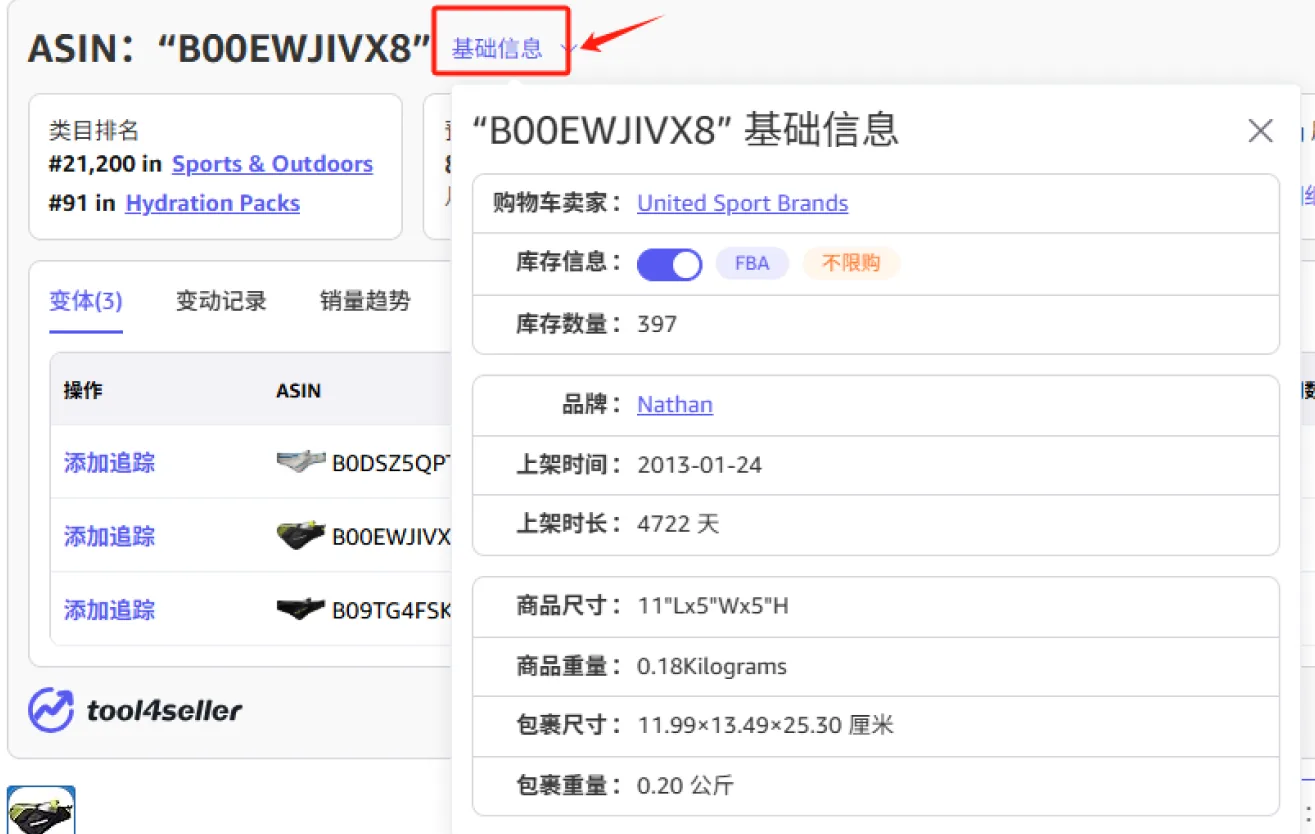The width and height of the screenshot is (1315, 834).
Task: Switch to the 销量趋势 tab
Action: [x=365, y=300]
